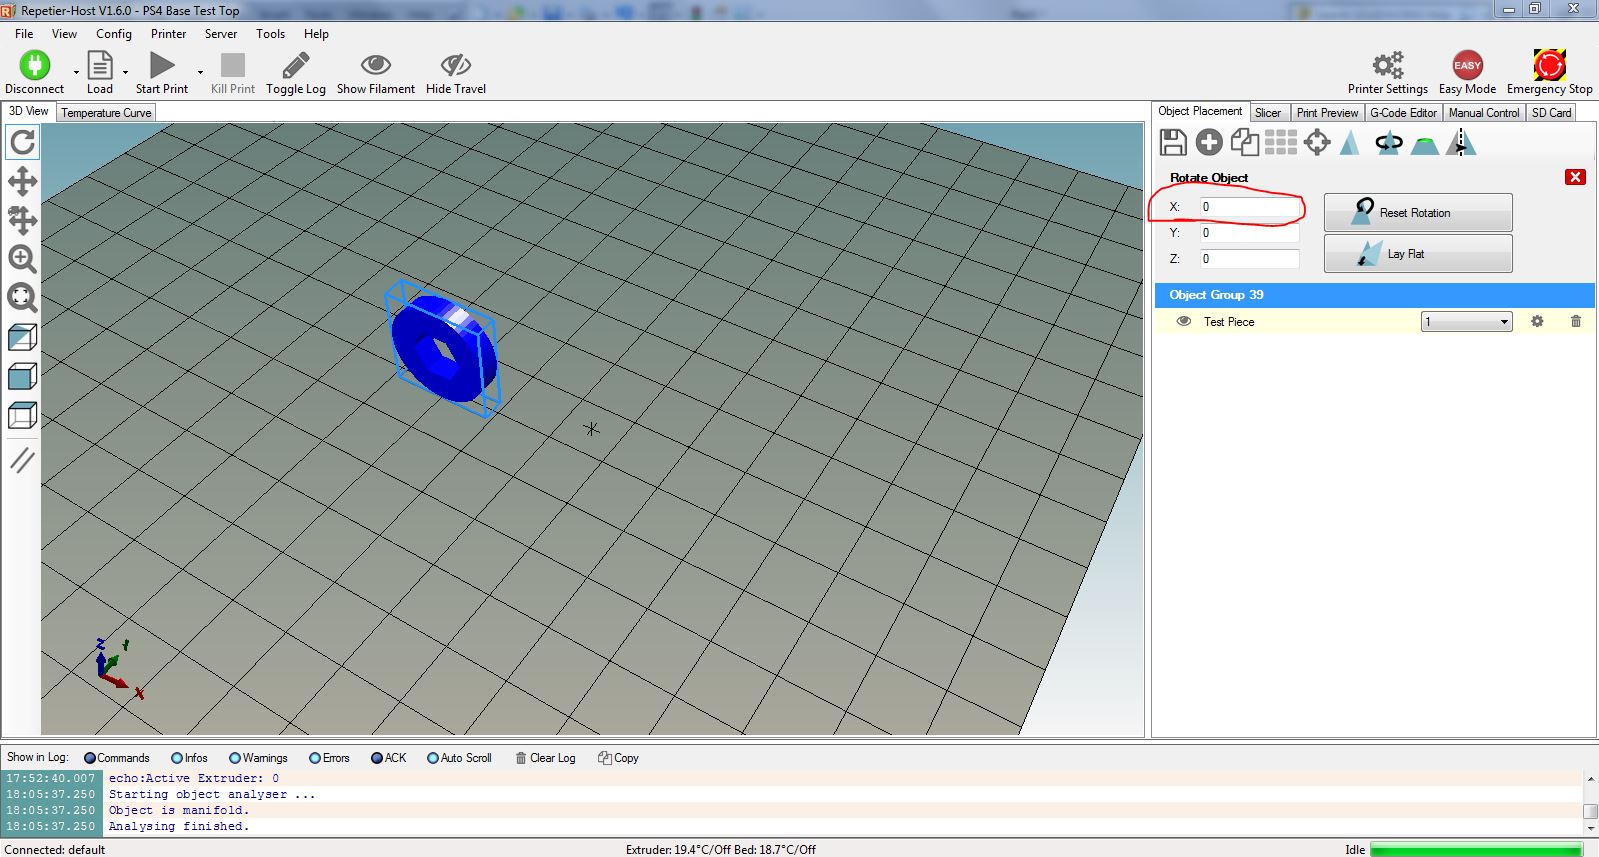Image resolution: width=1599 pixels, height=857 pixels.
Task: Open Test Piece gear settings
Action: [x=1537, y=322]
